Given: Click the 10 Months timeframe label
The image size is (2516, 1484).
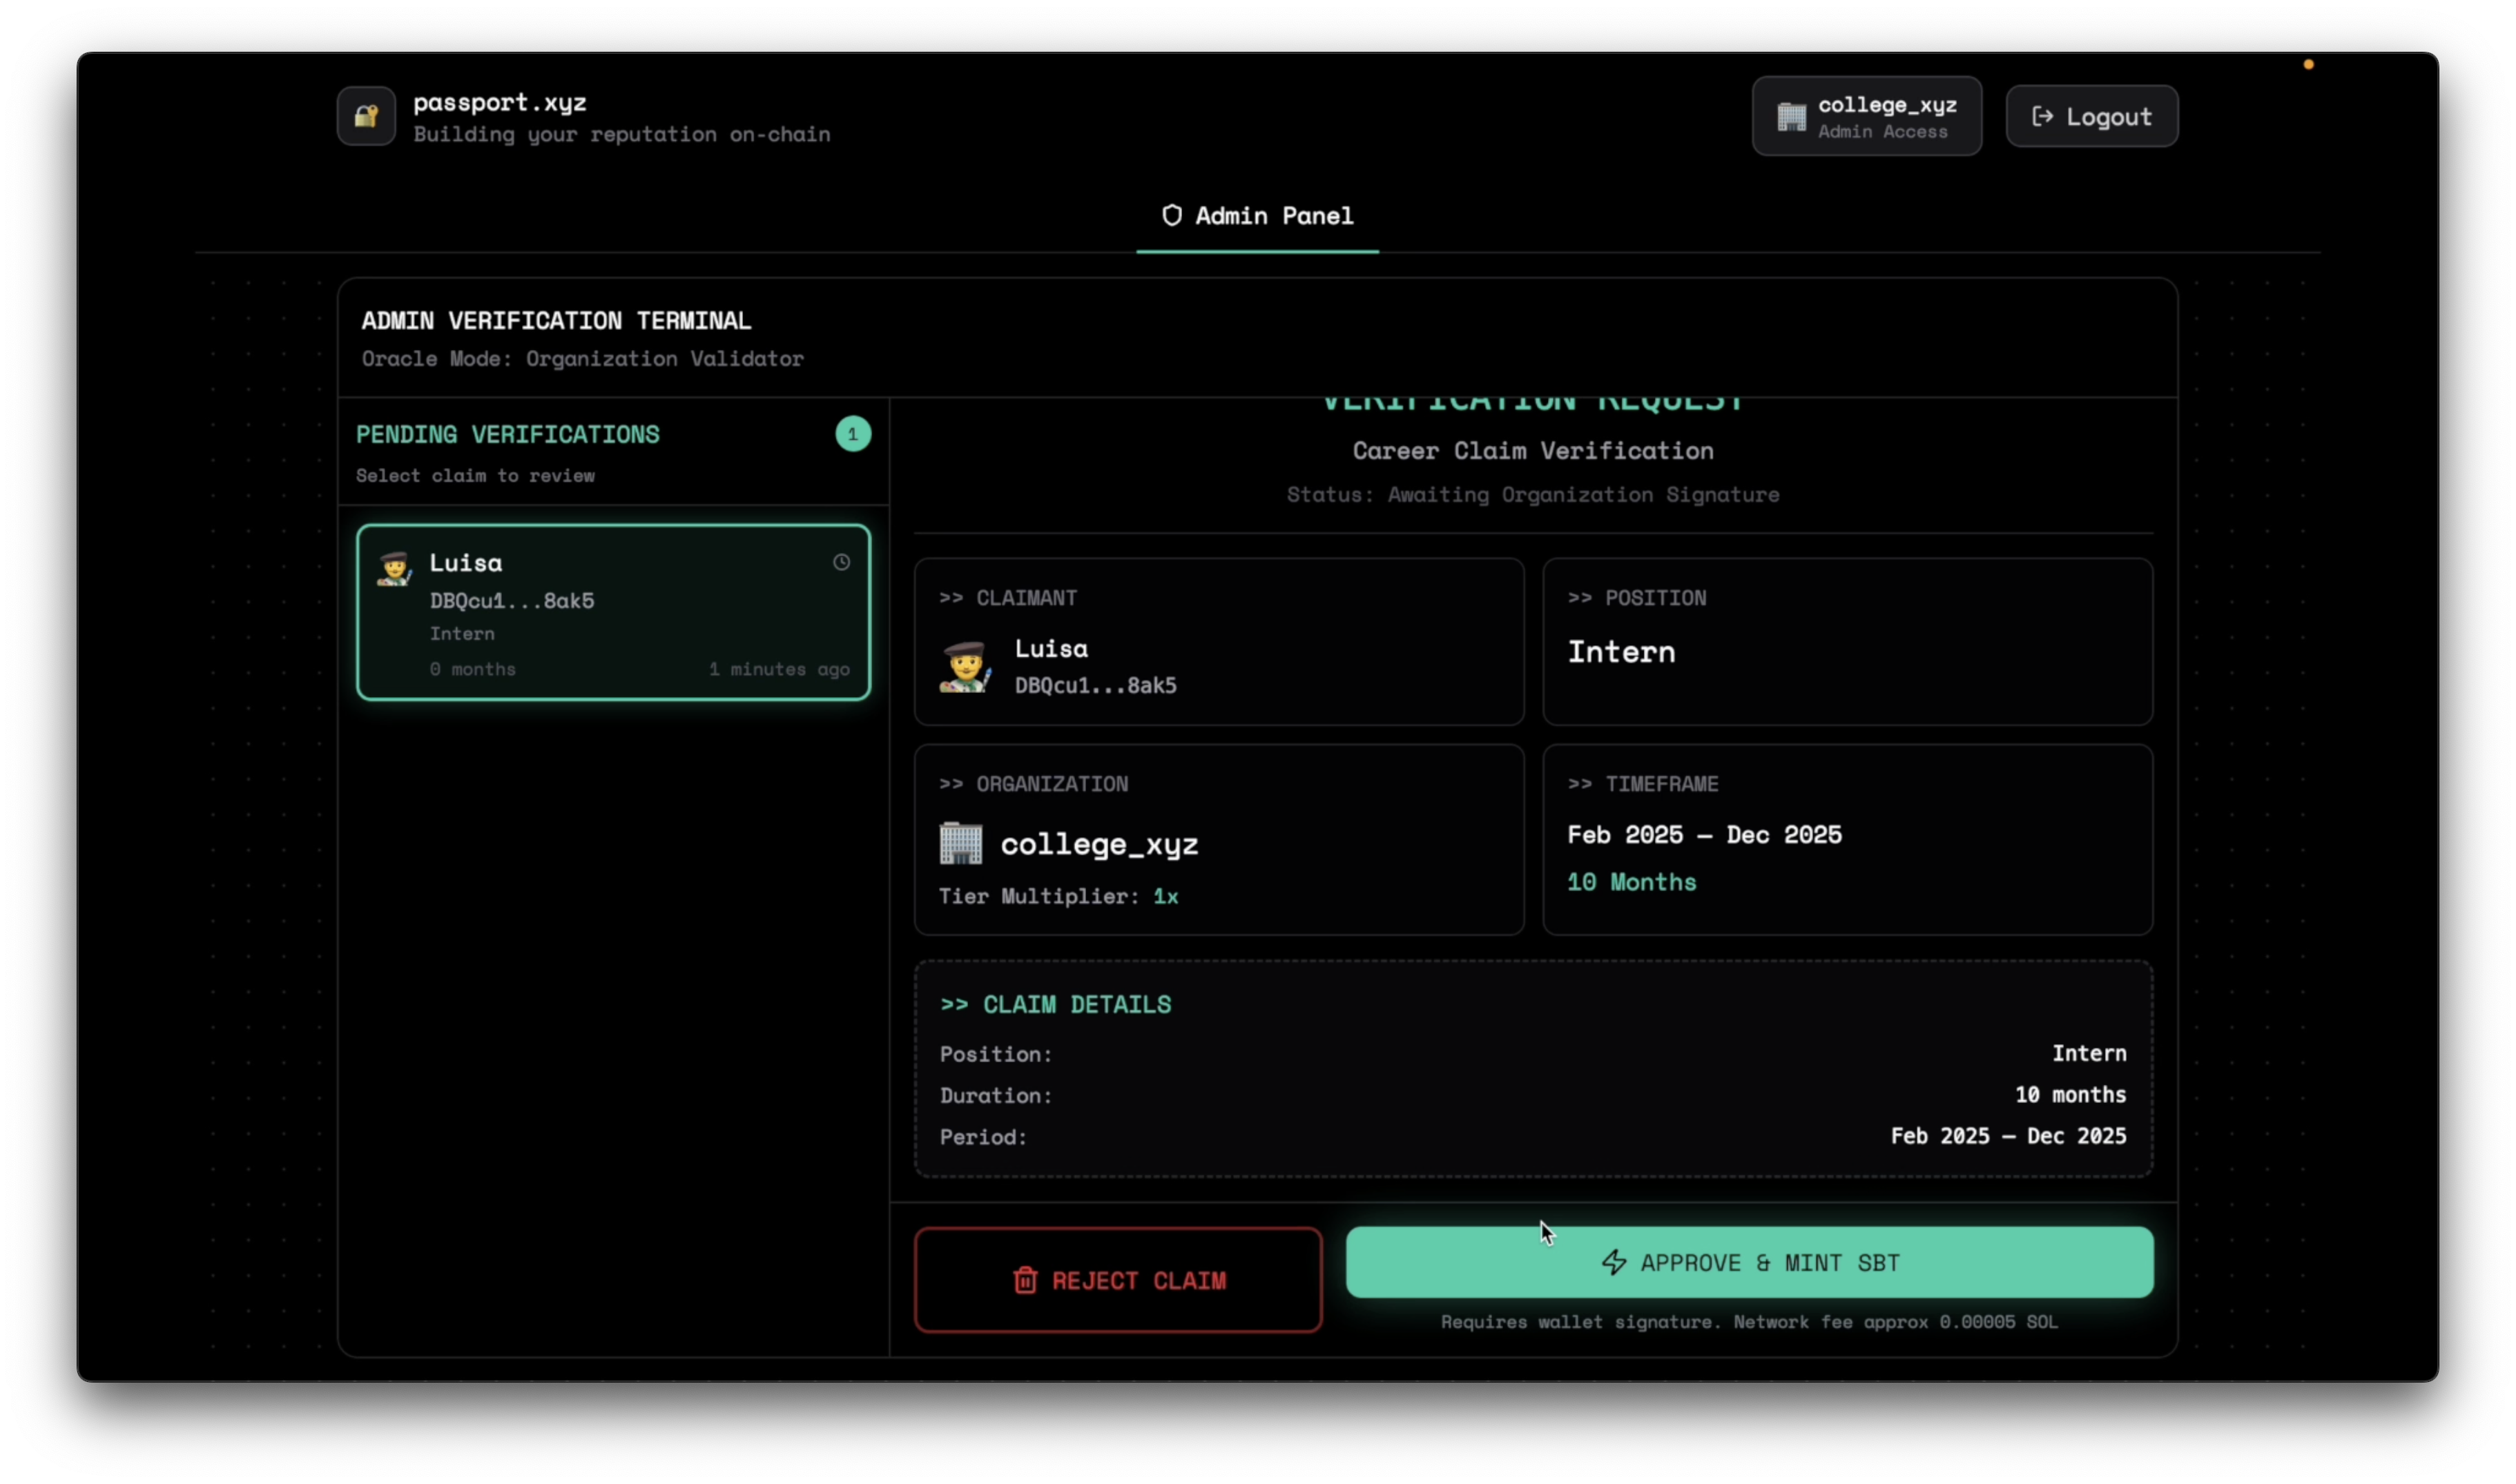Looking at the screenshot, I should tap(1631, 882).
